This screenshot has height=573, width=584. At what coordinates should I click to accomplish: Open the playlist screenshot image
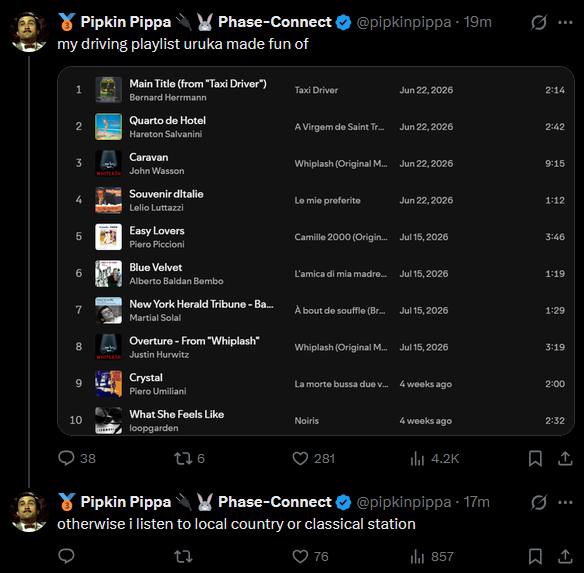point(316,251)
